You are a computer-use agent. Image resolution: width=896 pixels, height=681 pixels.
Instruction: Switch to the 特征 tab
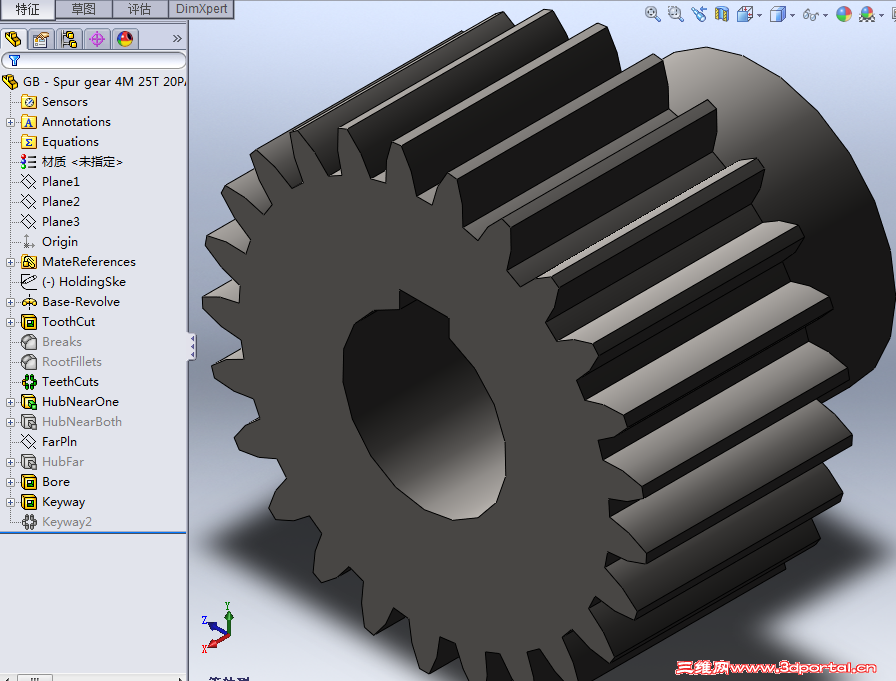[27, 9]
